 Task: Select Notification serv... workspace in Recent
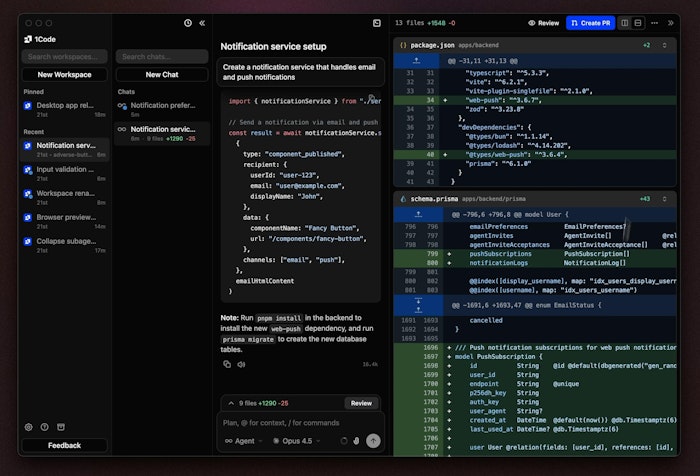coord(65,149)
